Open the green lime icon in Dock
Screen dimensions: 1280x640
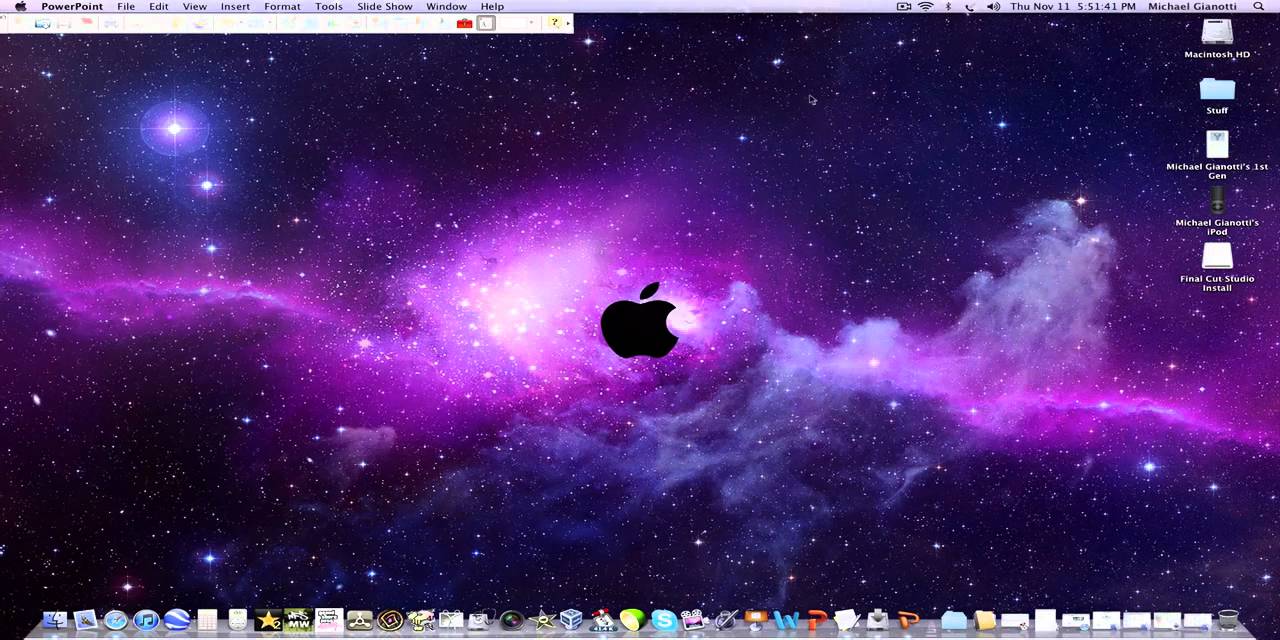633,621
